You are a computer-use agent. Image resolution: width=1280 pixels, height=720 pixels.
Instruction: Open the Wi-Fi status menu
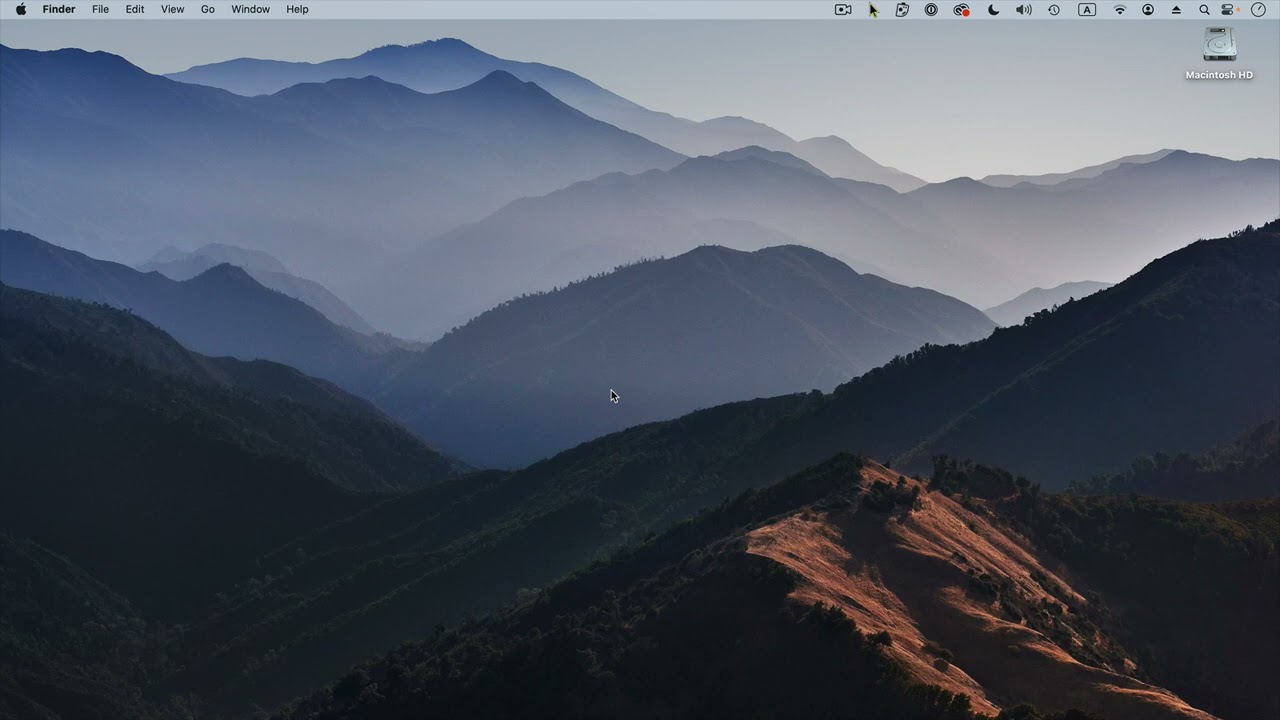1120,9
